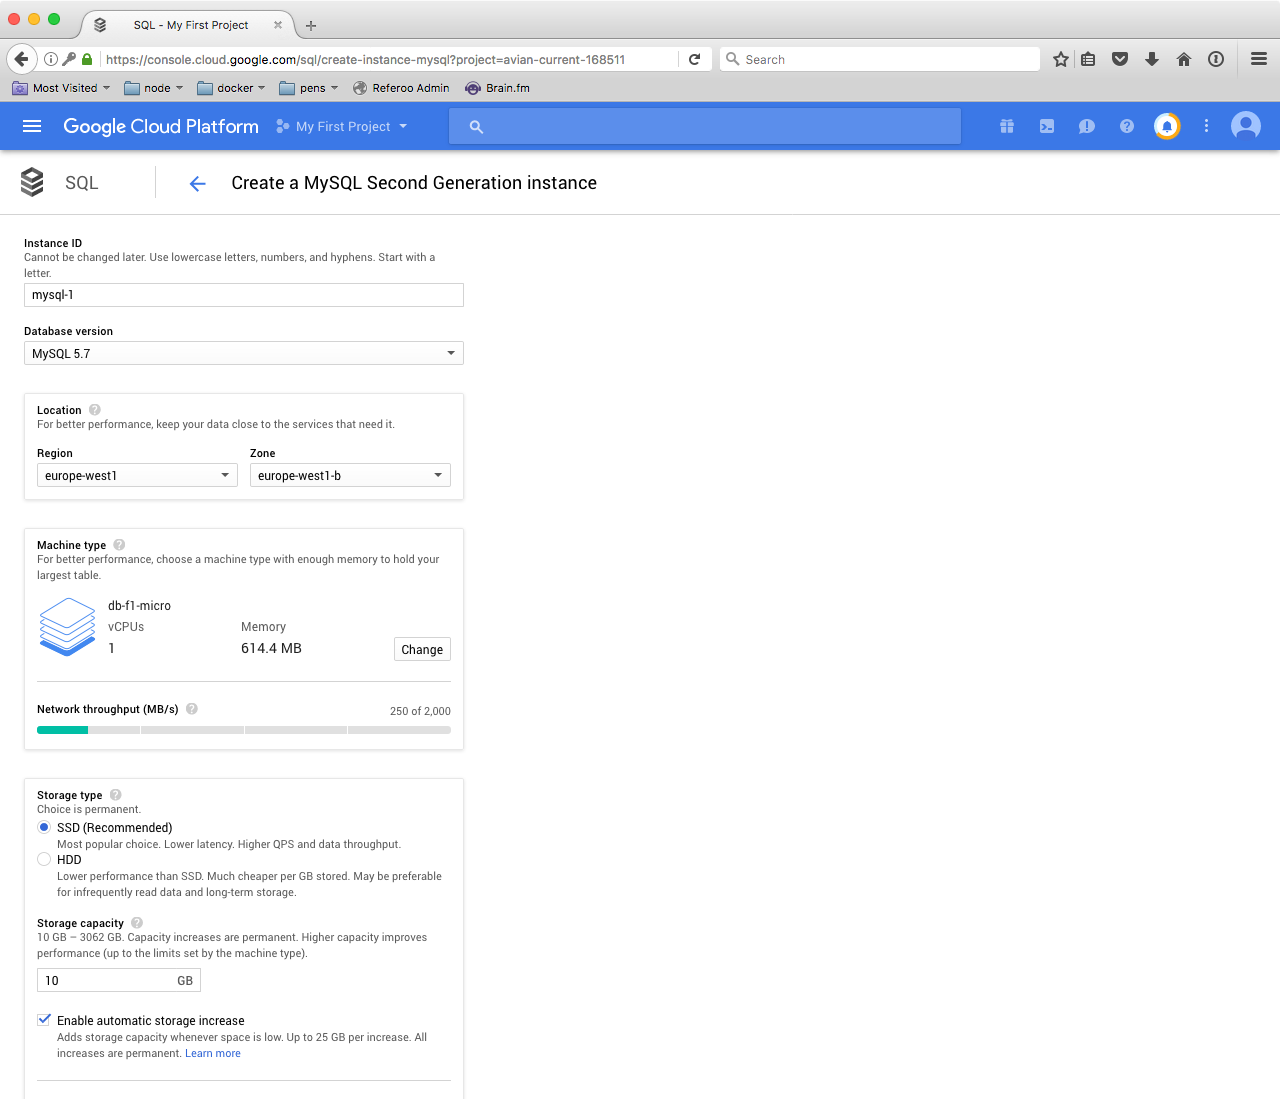Click the 250 of 2,000 throughput value
1280x1099 pixels.
click(420, 711)
